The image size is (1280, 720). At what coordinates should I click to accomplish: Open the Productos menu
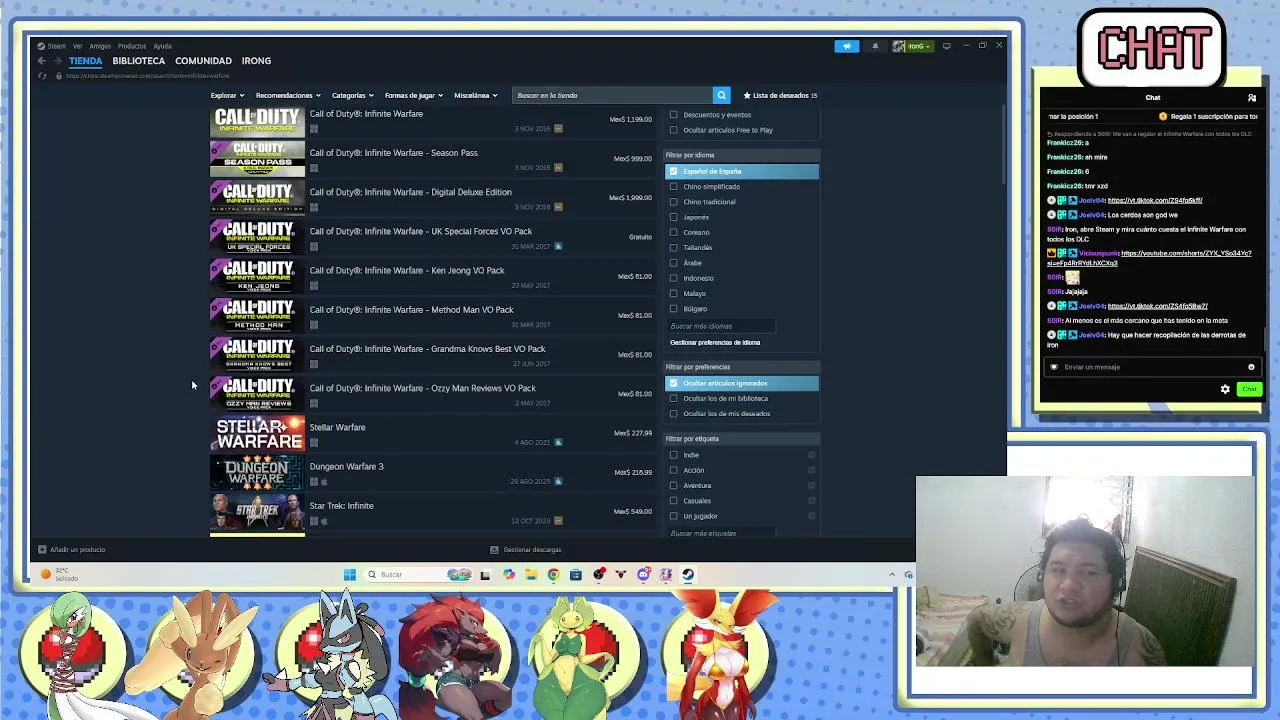(x=132, y=46)
